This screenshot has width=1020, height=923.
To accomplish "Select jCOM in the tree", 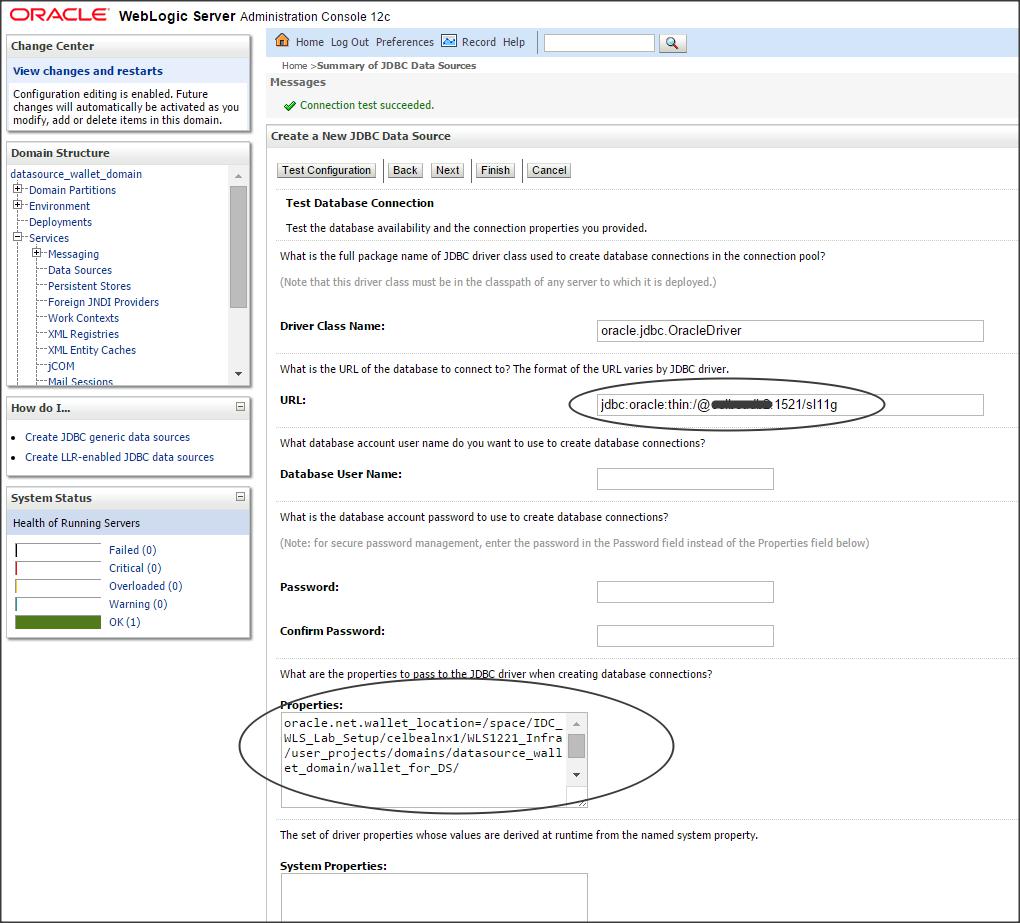I will 61,366.
